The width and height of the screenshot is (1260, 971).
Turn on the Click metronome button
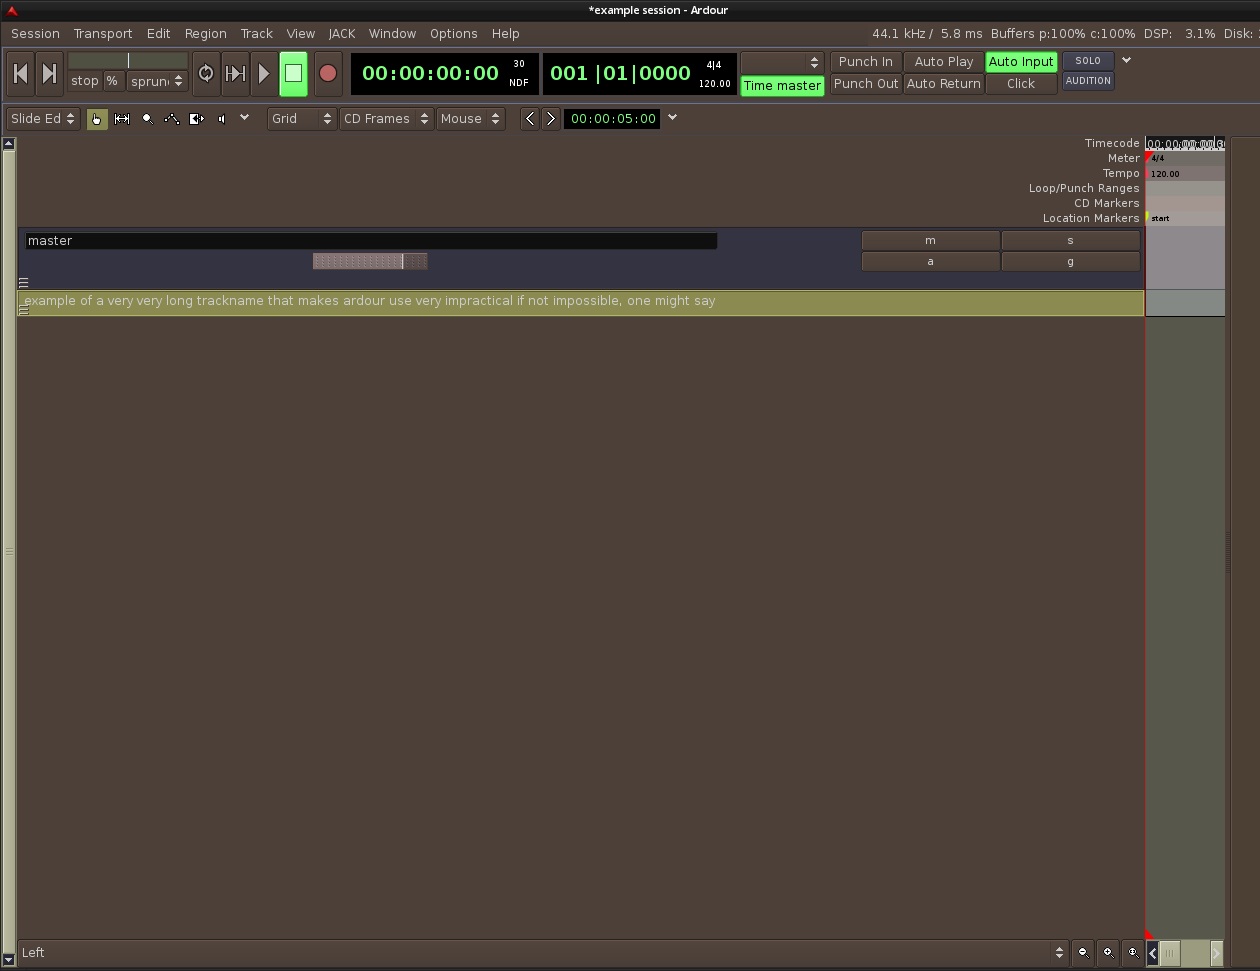point(1020,84)
